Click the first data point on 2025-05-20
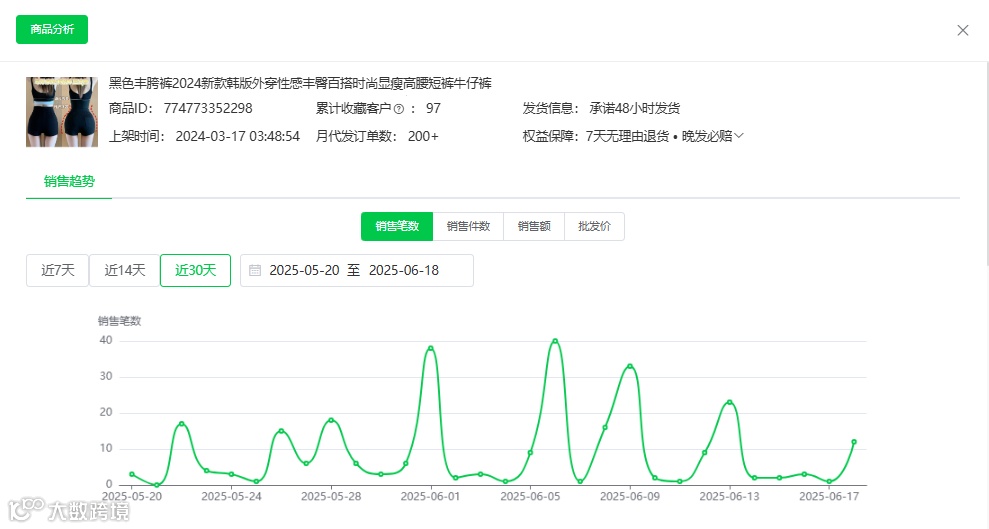 click(x=132, y=474)
